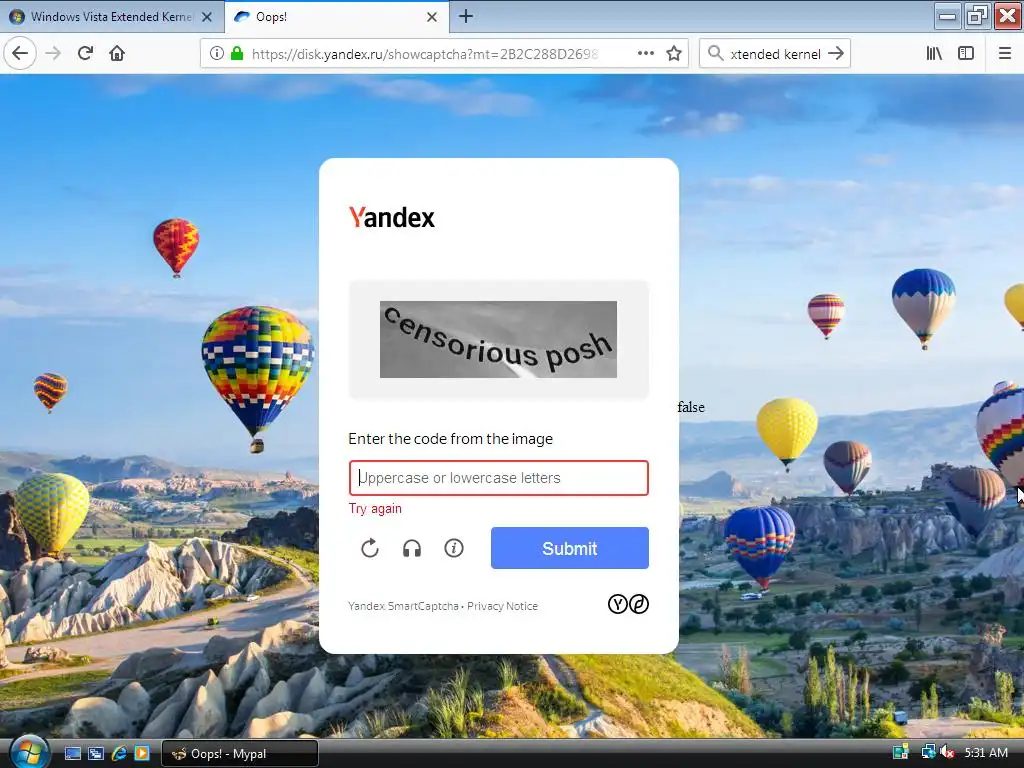Screen dimensions: 1024x768
Task: Minimize the browser window
Action: tap(947, 16)
